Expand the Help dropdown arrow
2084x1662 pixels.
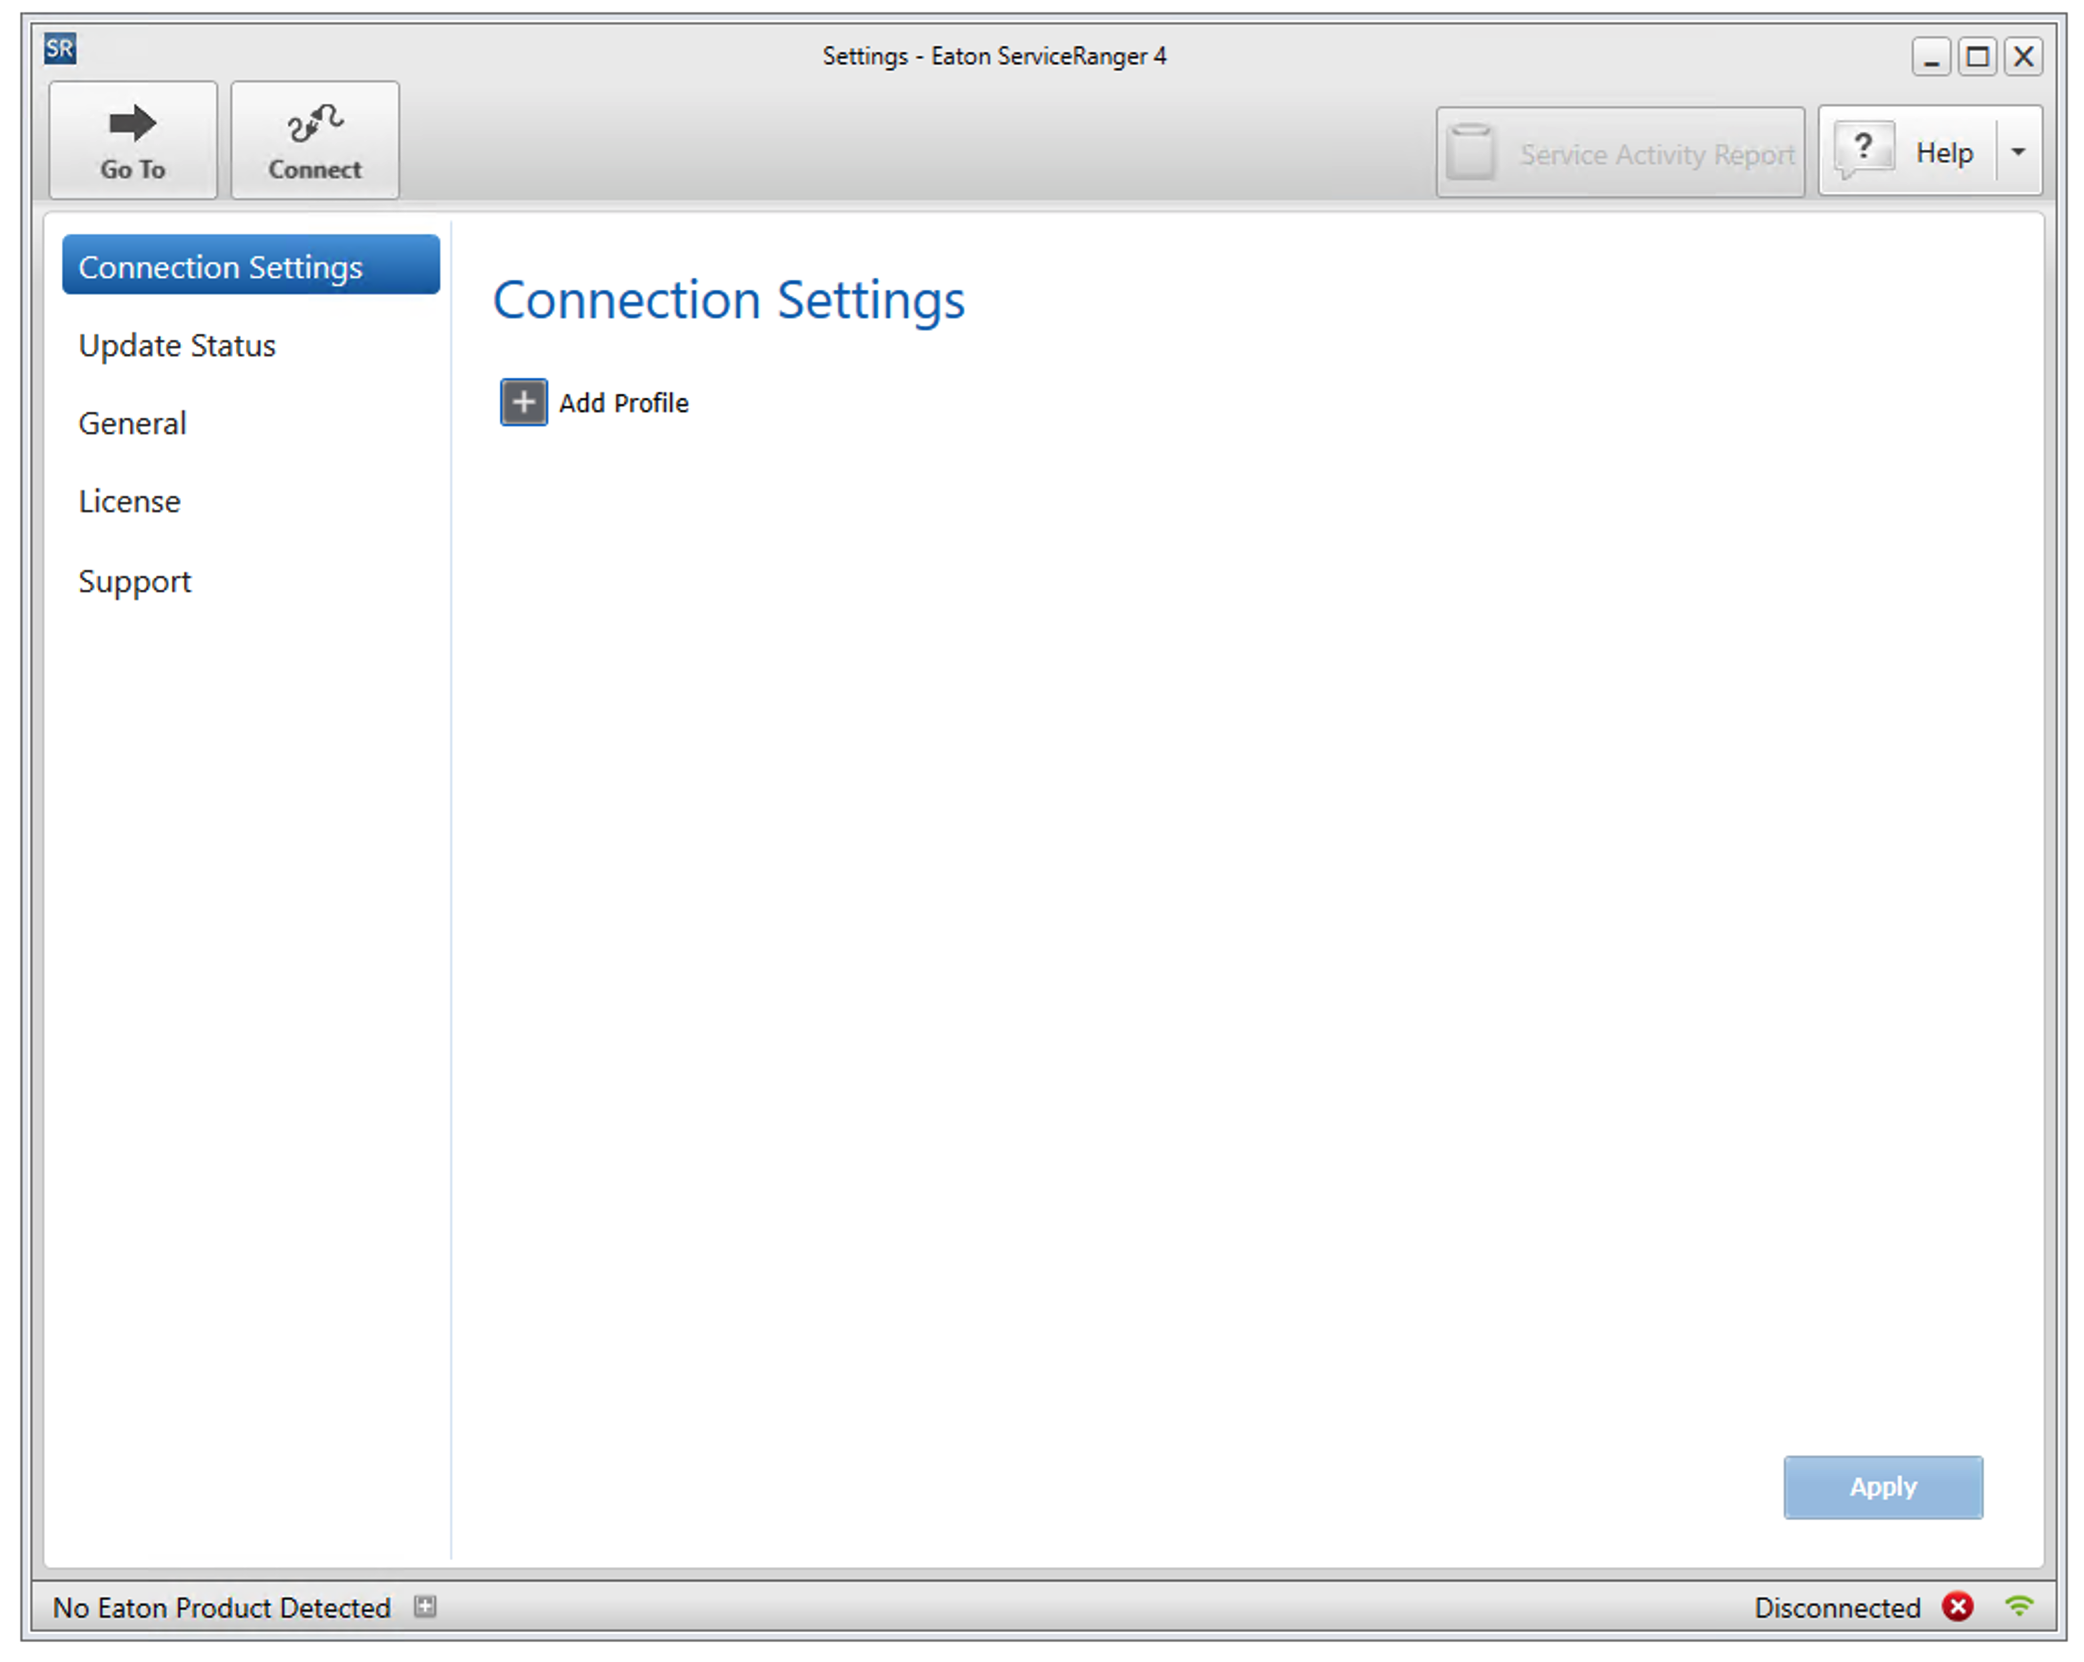click(x=2018, y=152)
